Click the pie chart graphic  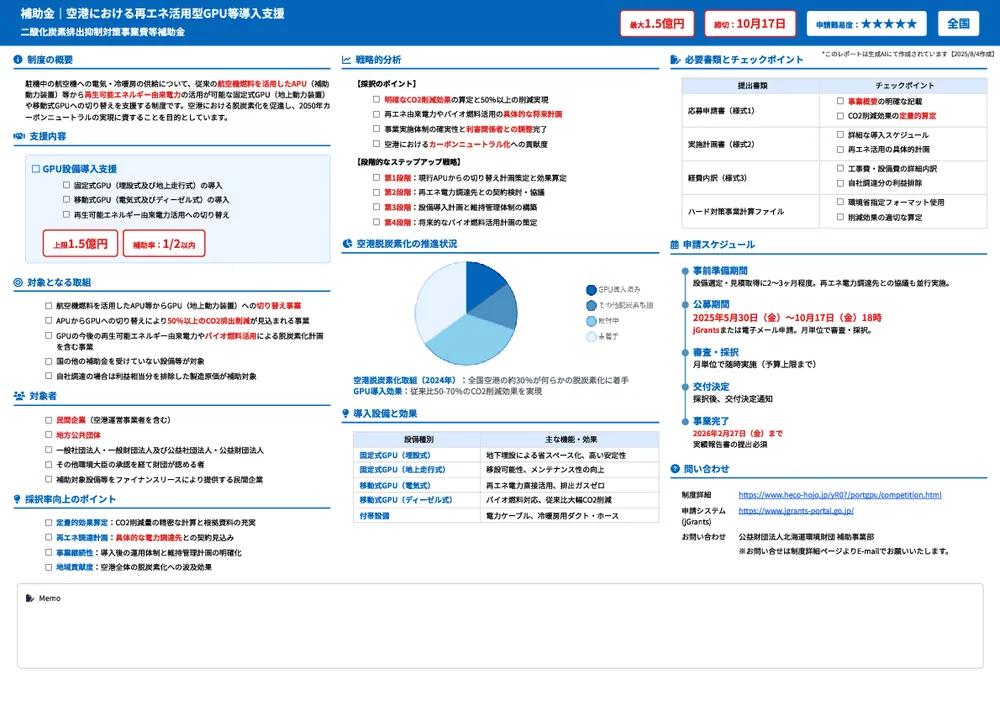click(466, 313)
